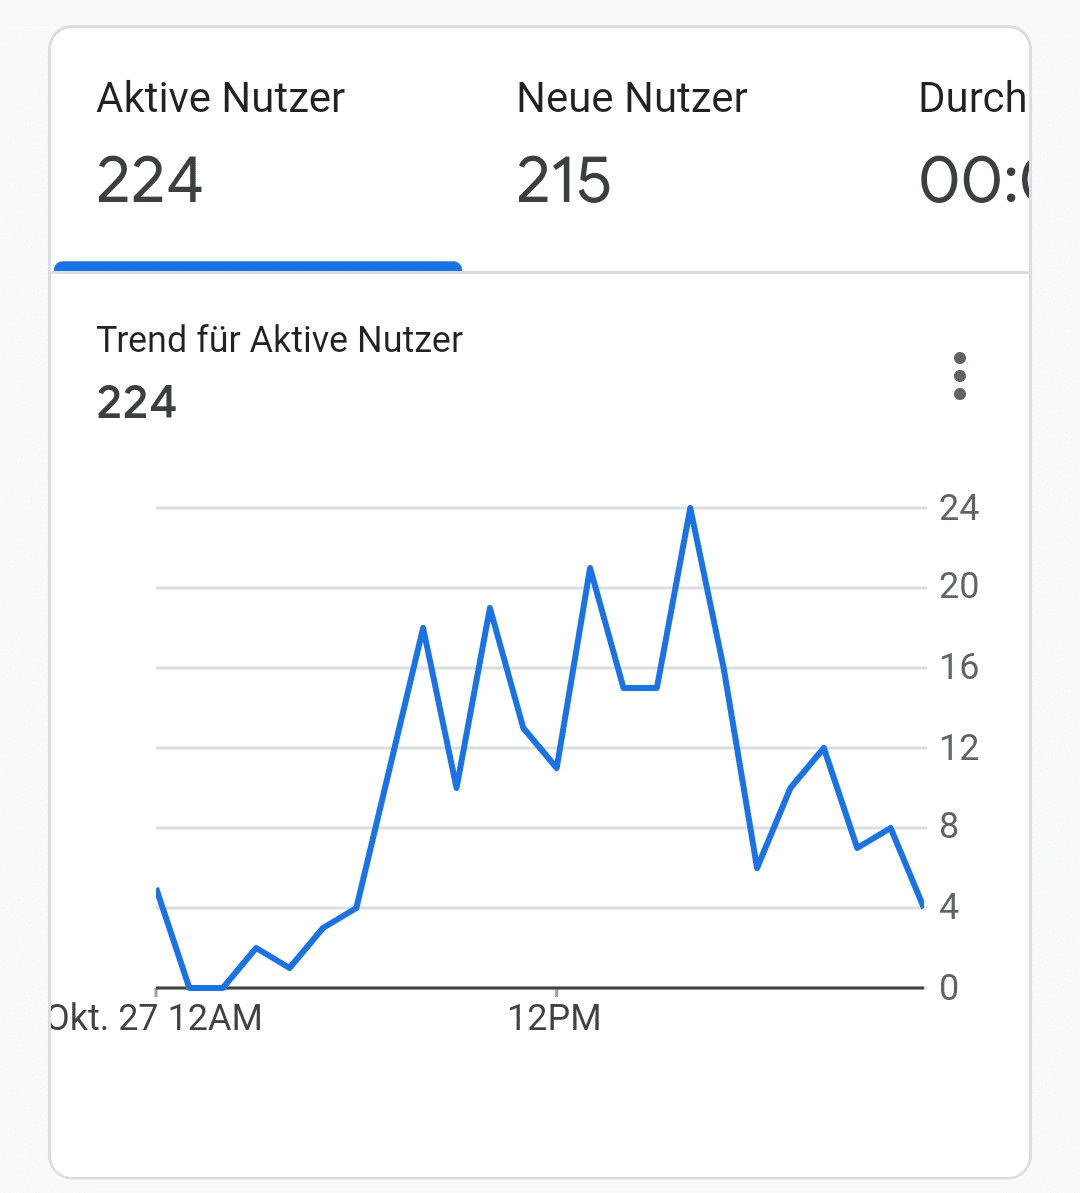Viewport: 1080px width, 1193px height.
Task: Click the highest peak of the trend line
Action: tap(690, 509)
